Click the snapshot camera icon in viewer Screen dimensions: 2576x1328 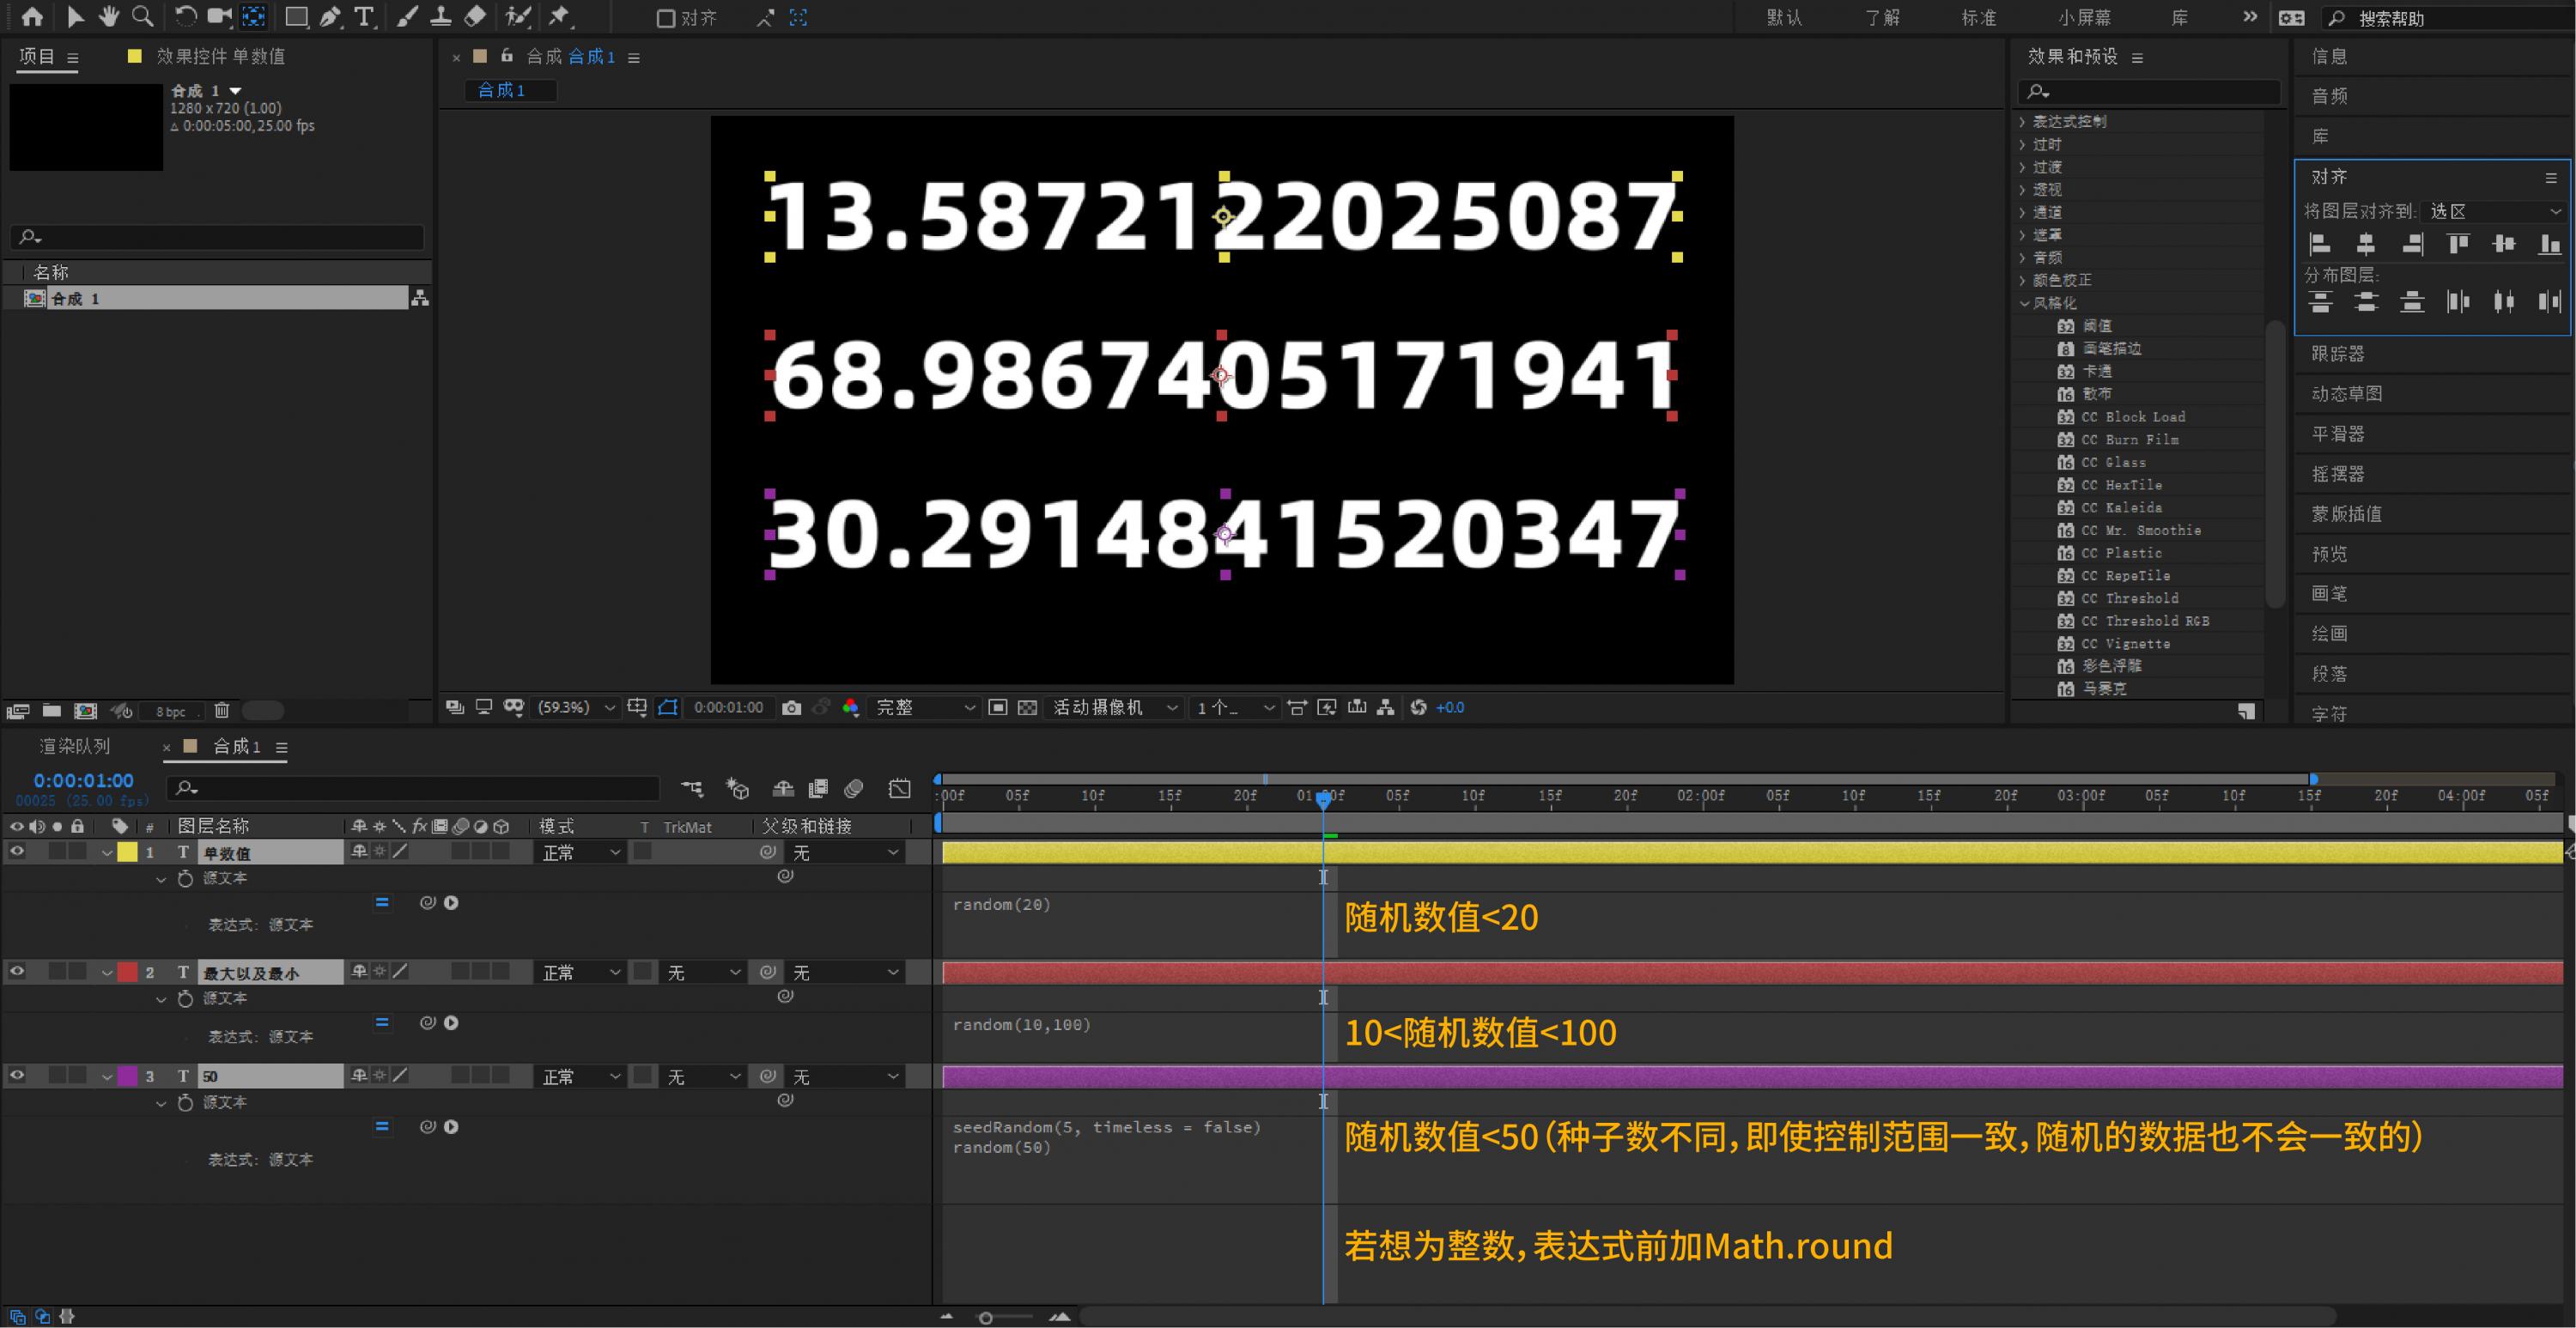[x=791, y=708]
